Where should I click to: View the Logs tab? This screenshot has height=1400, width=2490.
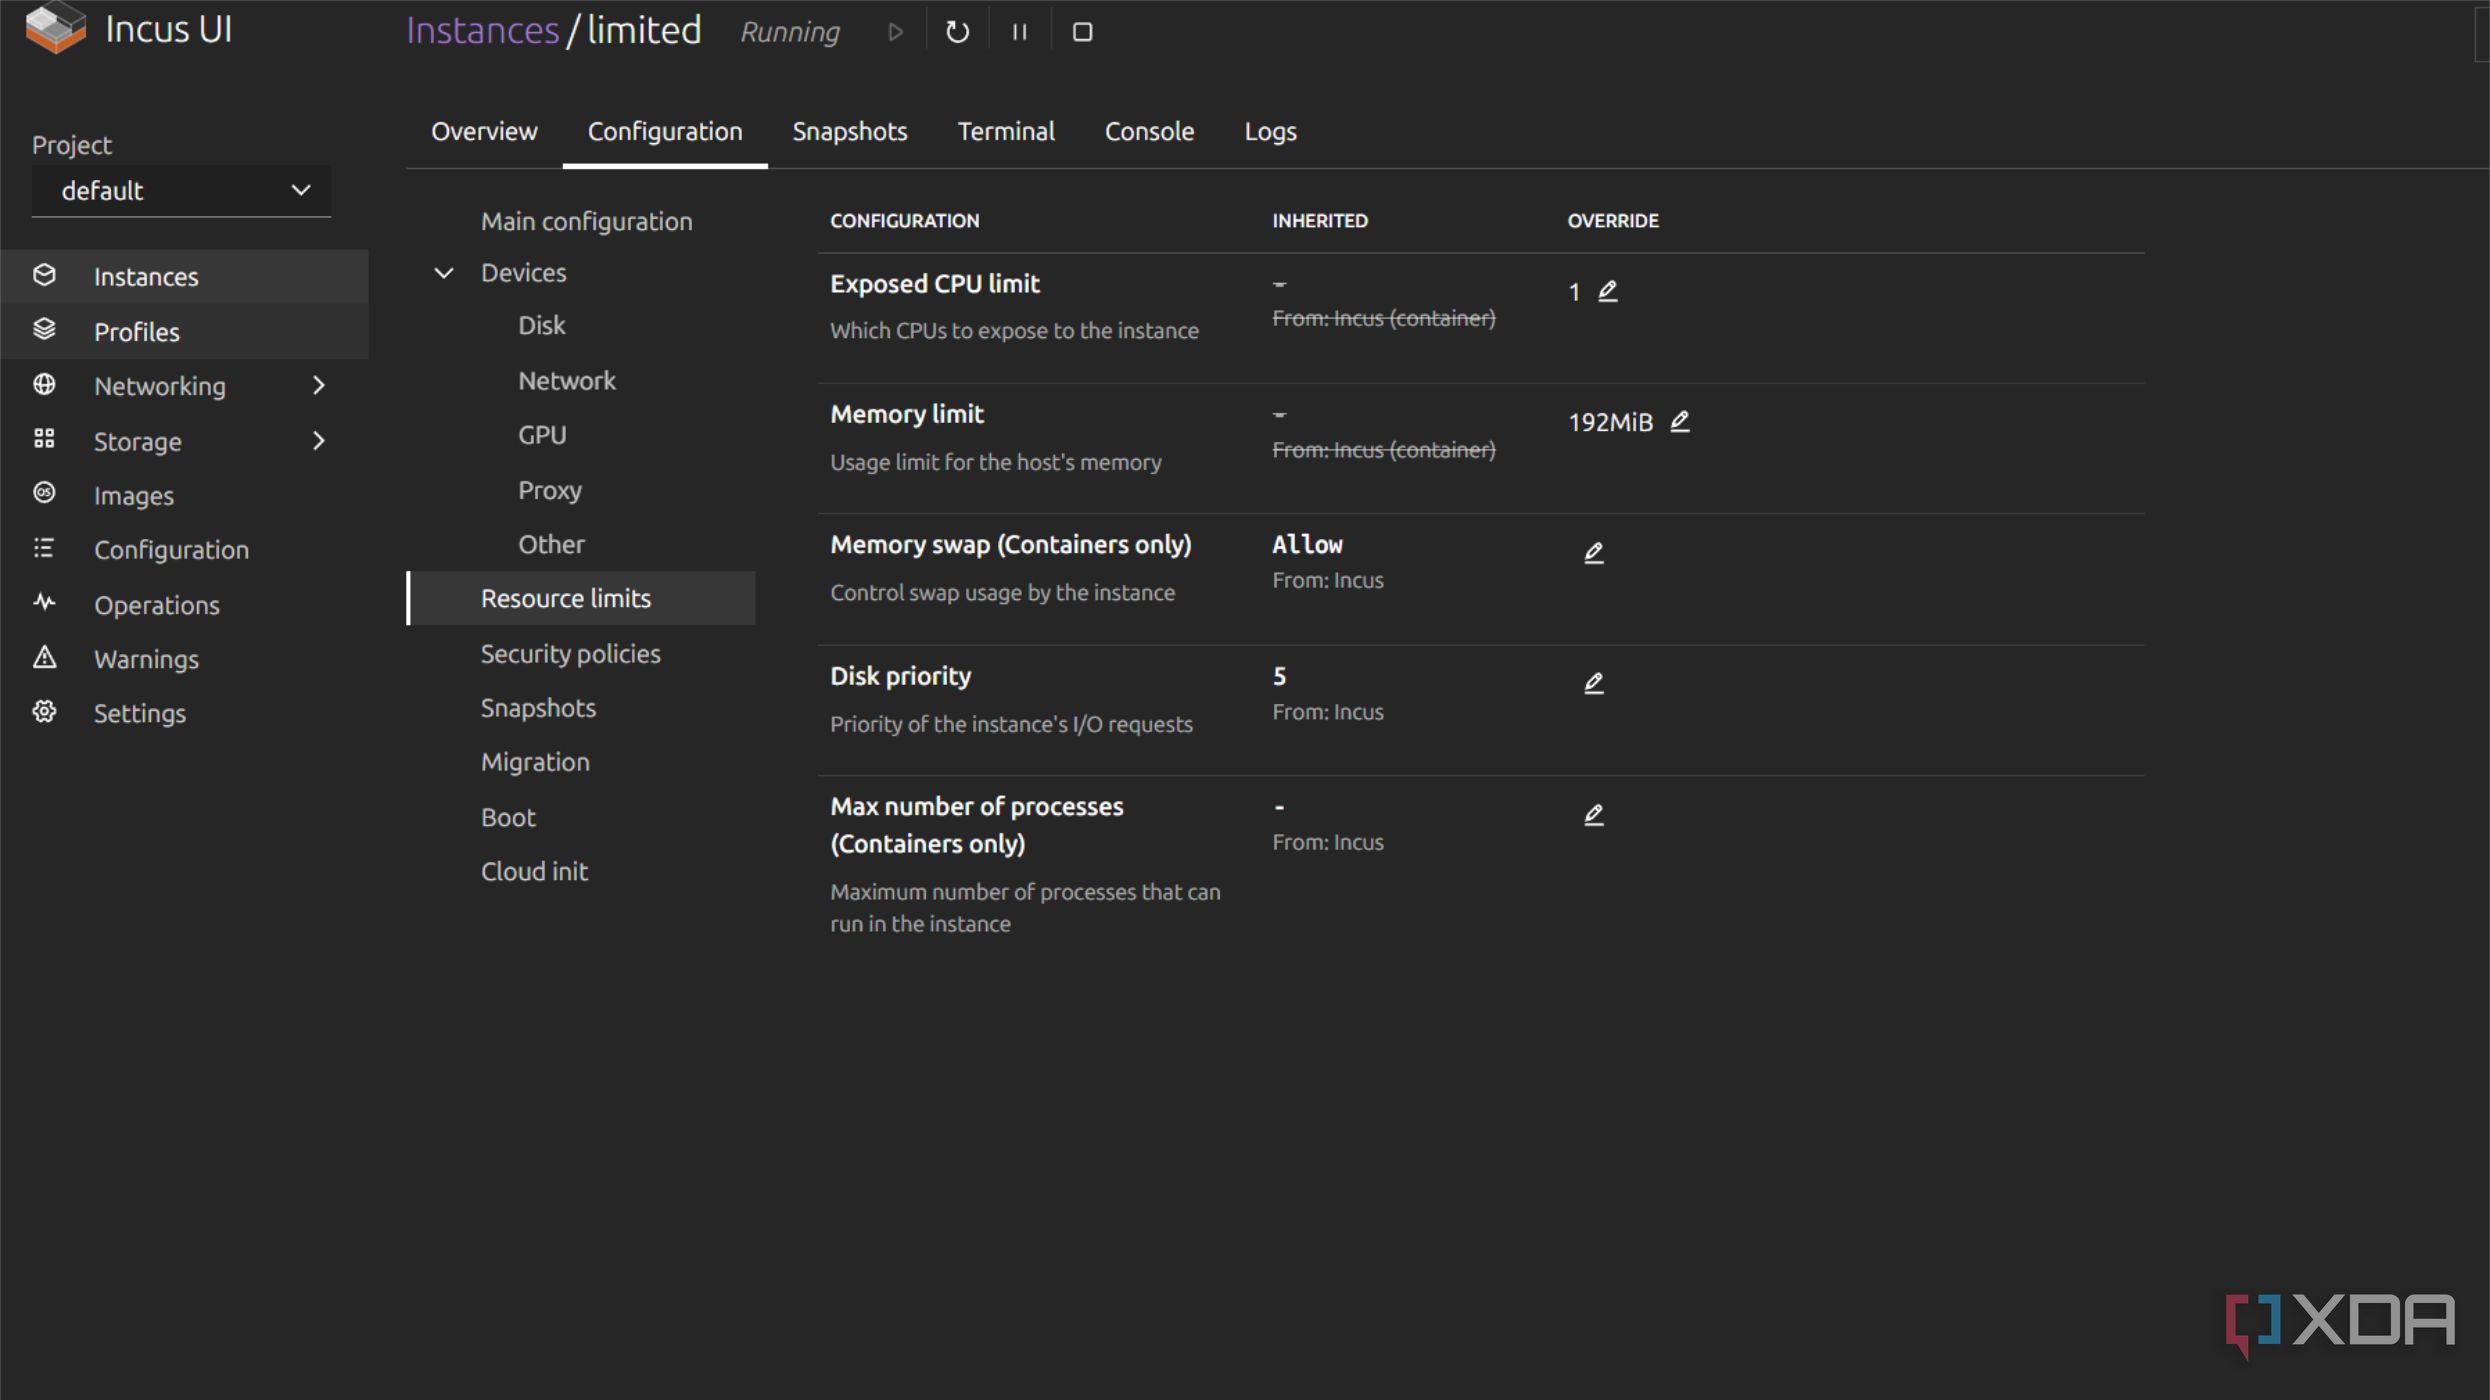1270,132
